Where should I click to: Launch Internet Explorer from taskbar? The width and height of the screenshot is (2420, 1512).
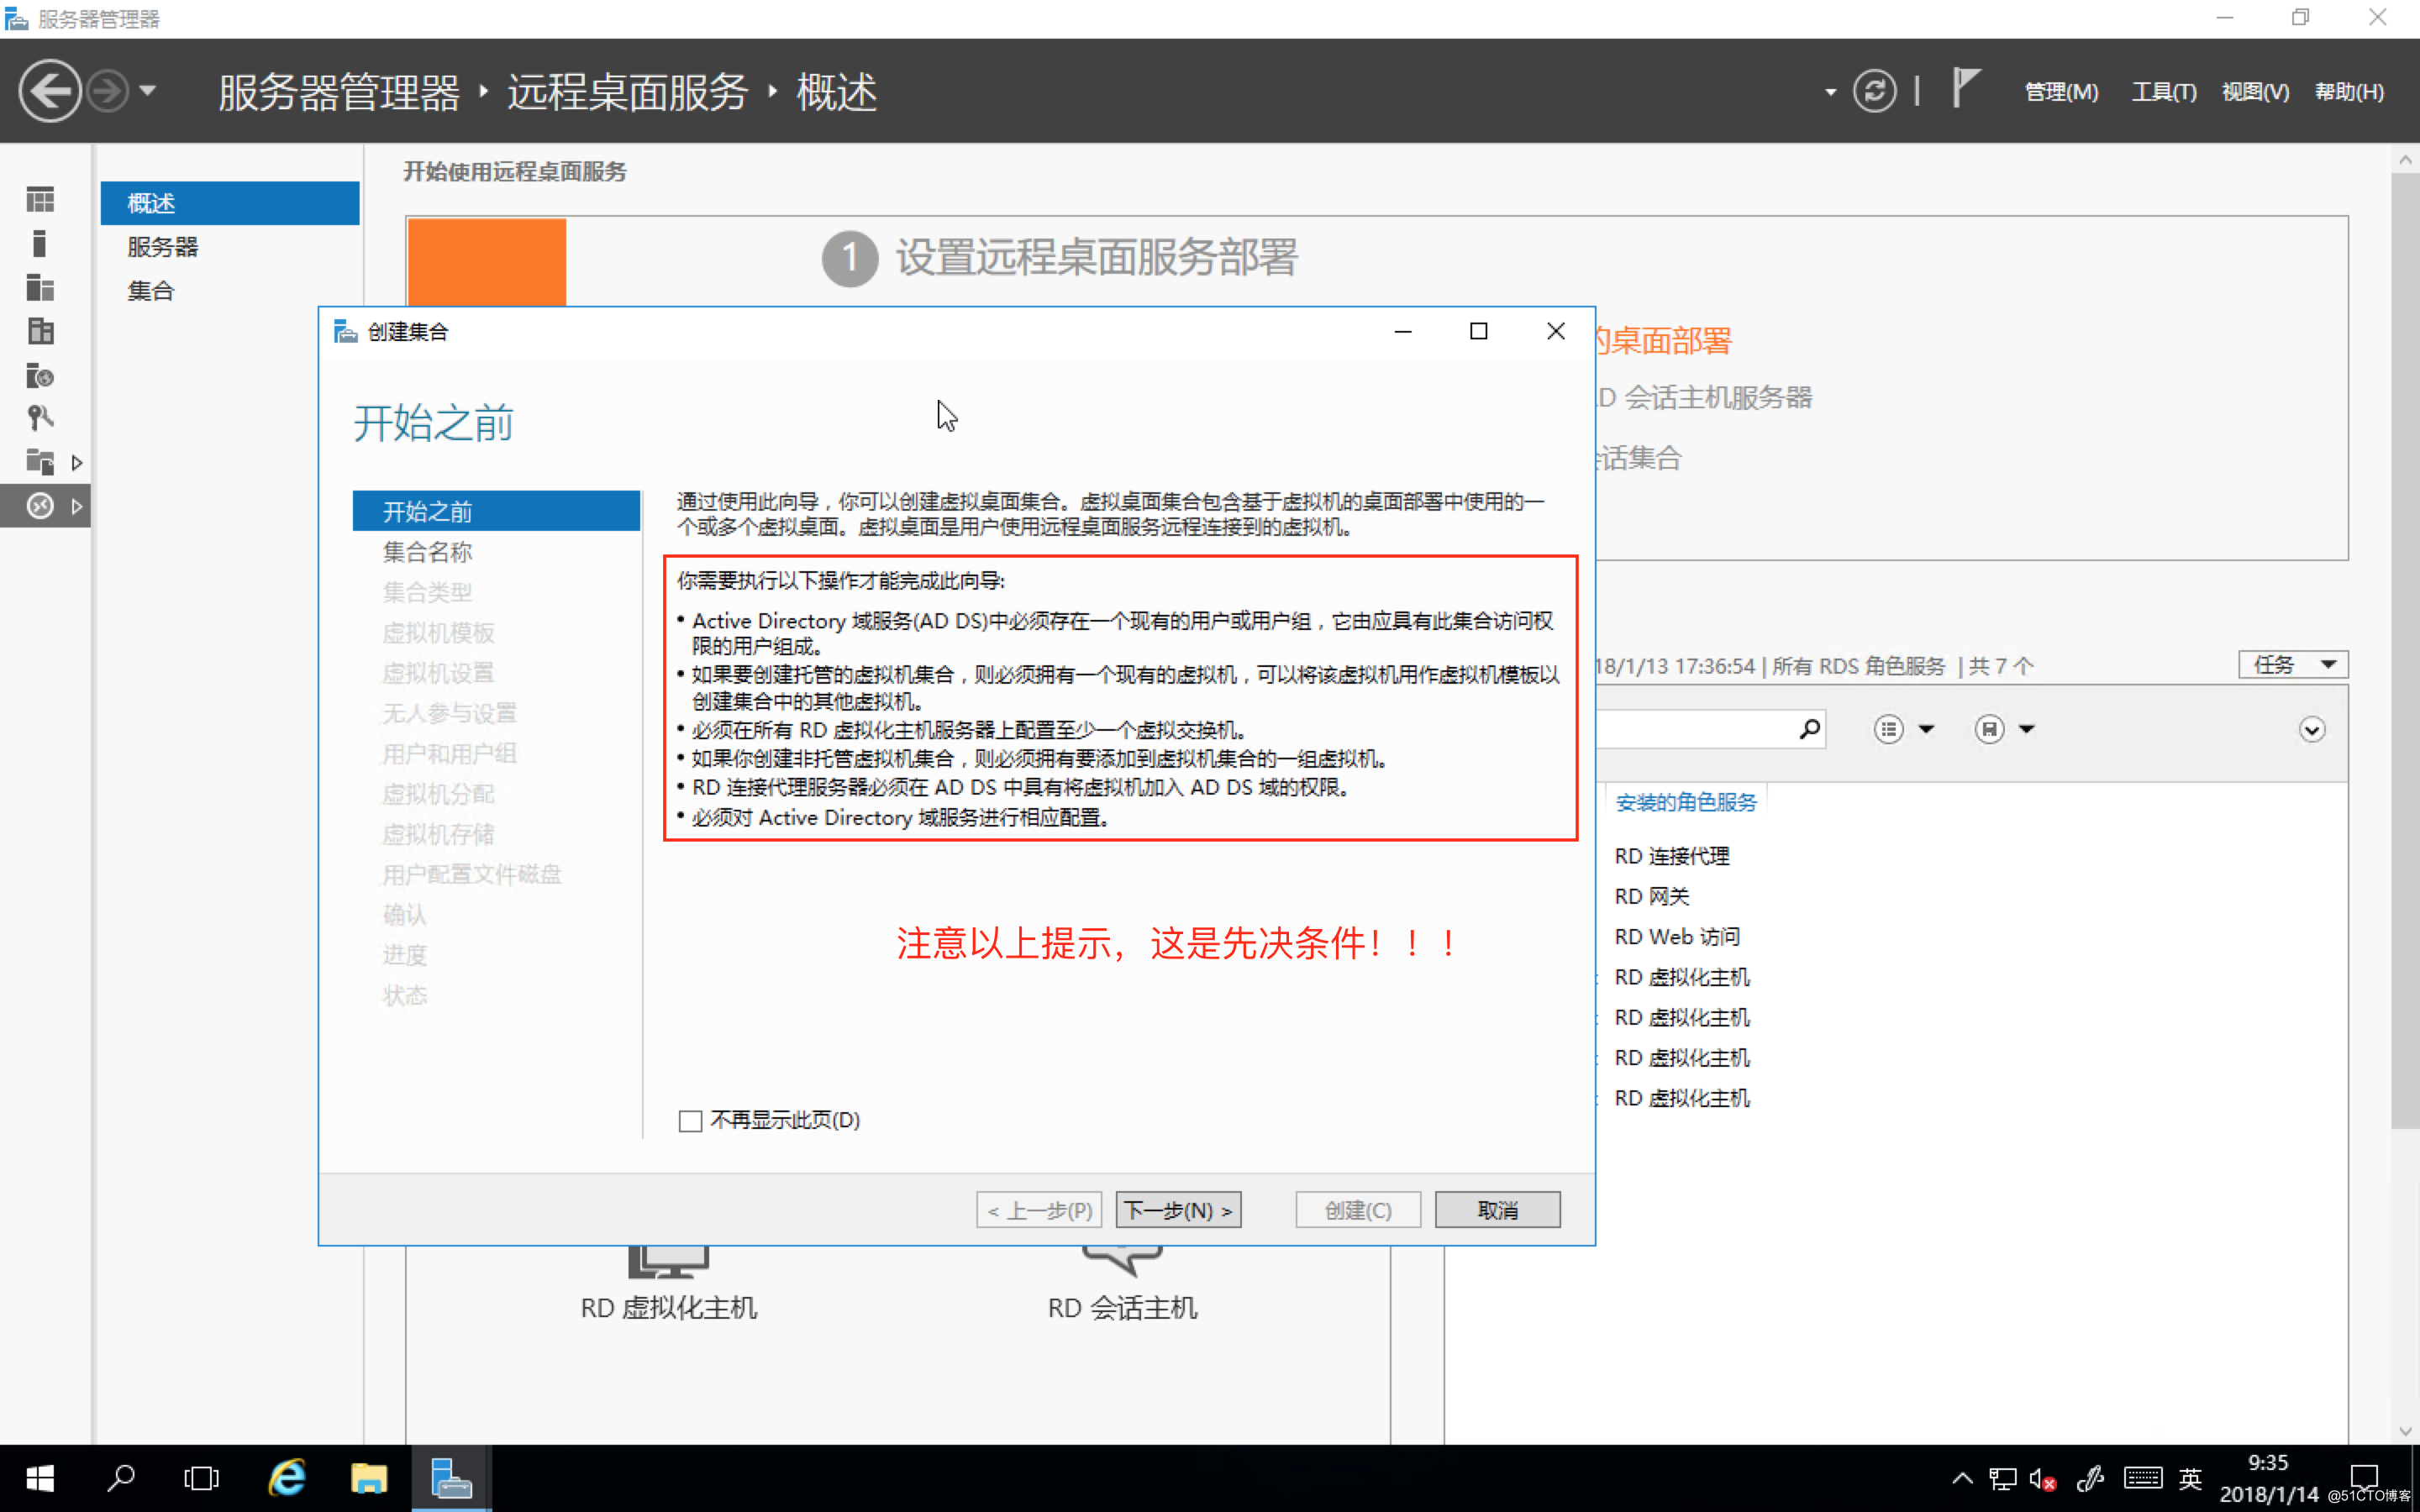(287, 1478)
